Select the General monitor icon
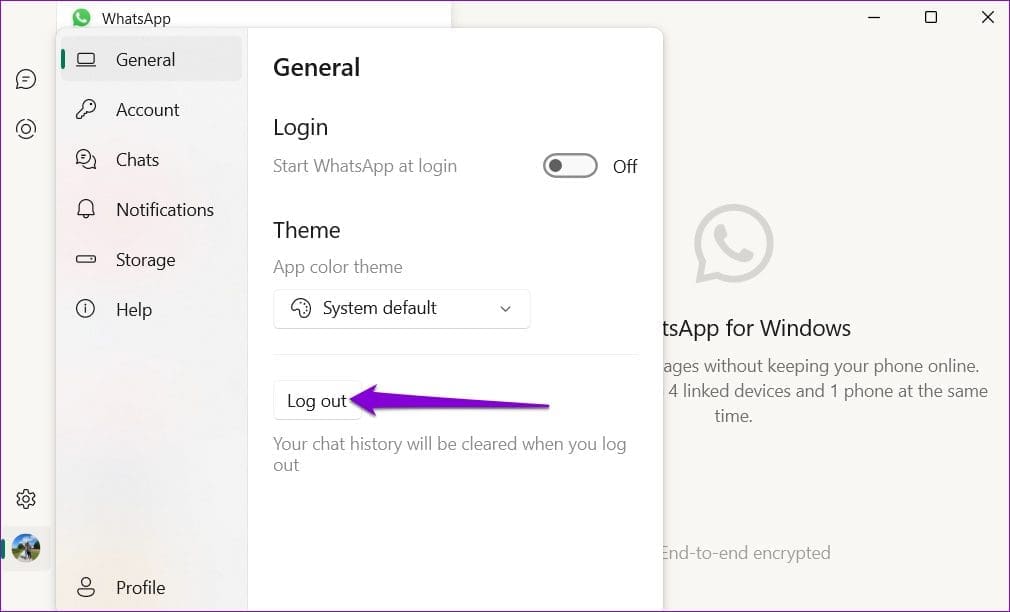 (86, 59)
